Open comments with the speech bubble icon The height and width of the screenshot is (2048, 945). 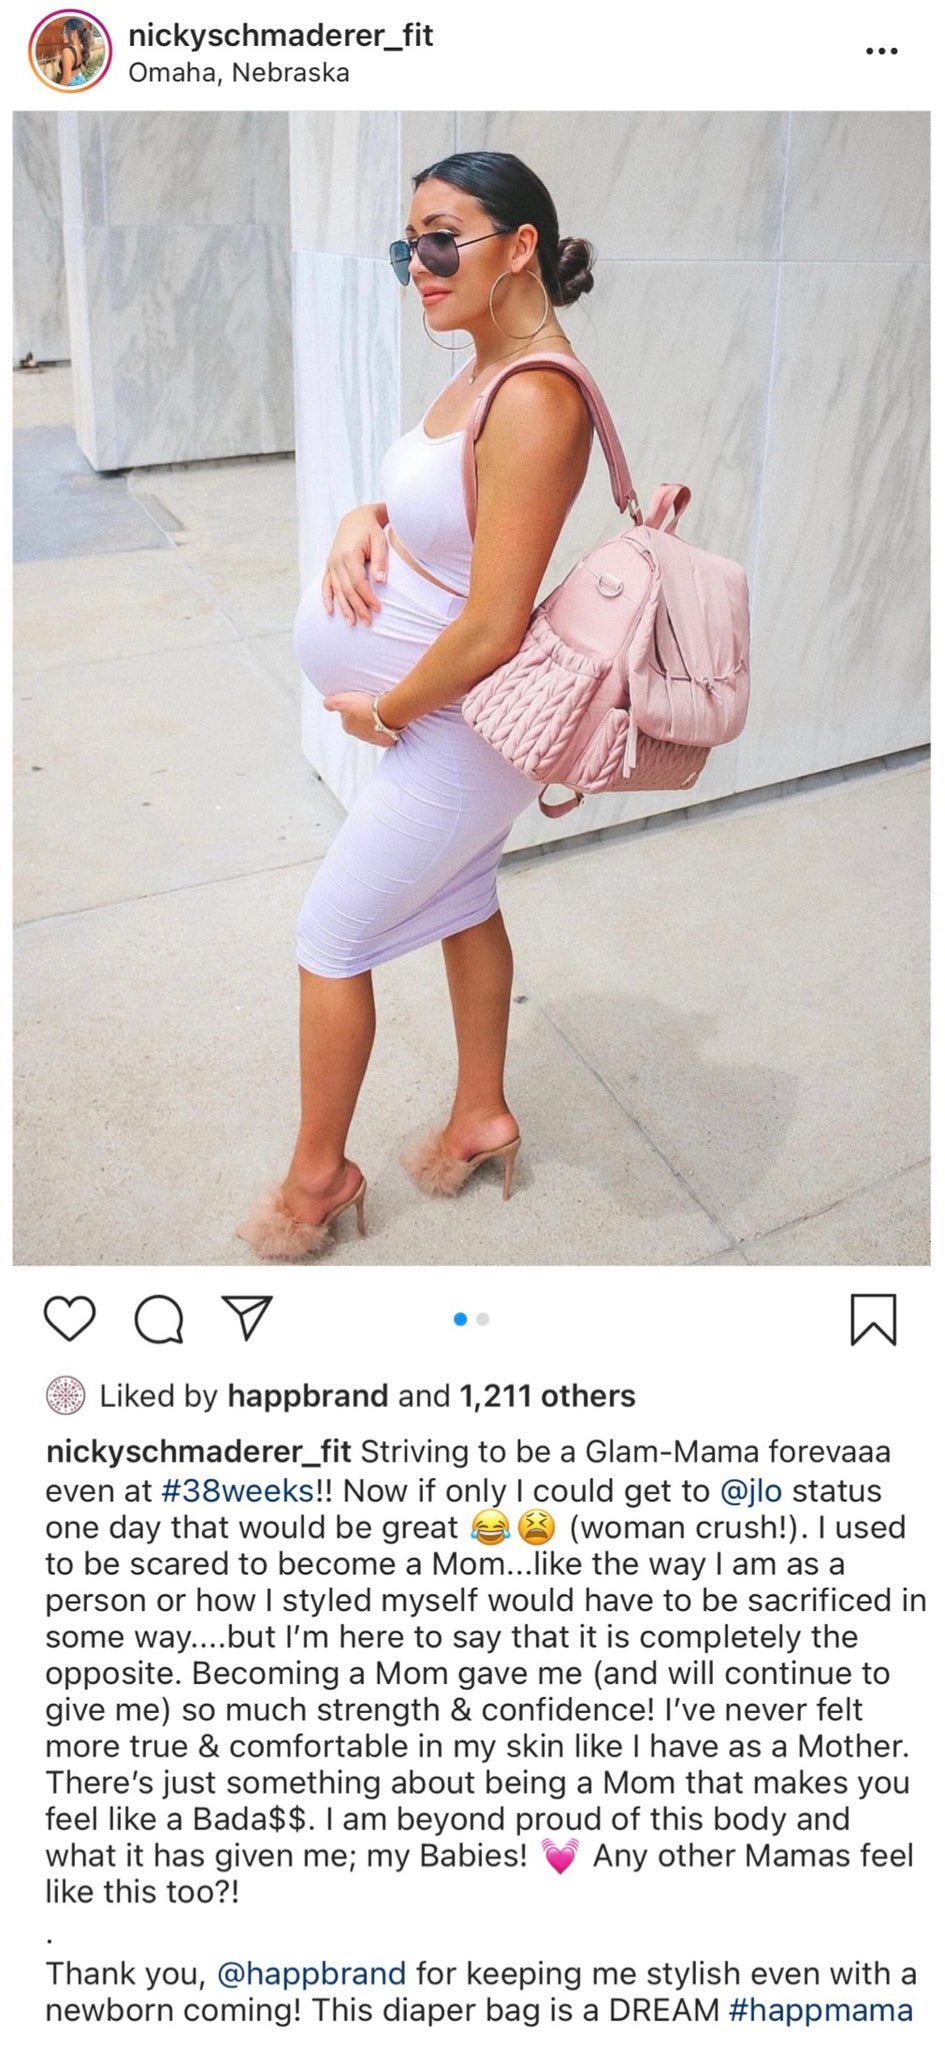[x=159, y=1318]
